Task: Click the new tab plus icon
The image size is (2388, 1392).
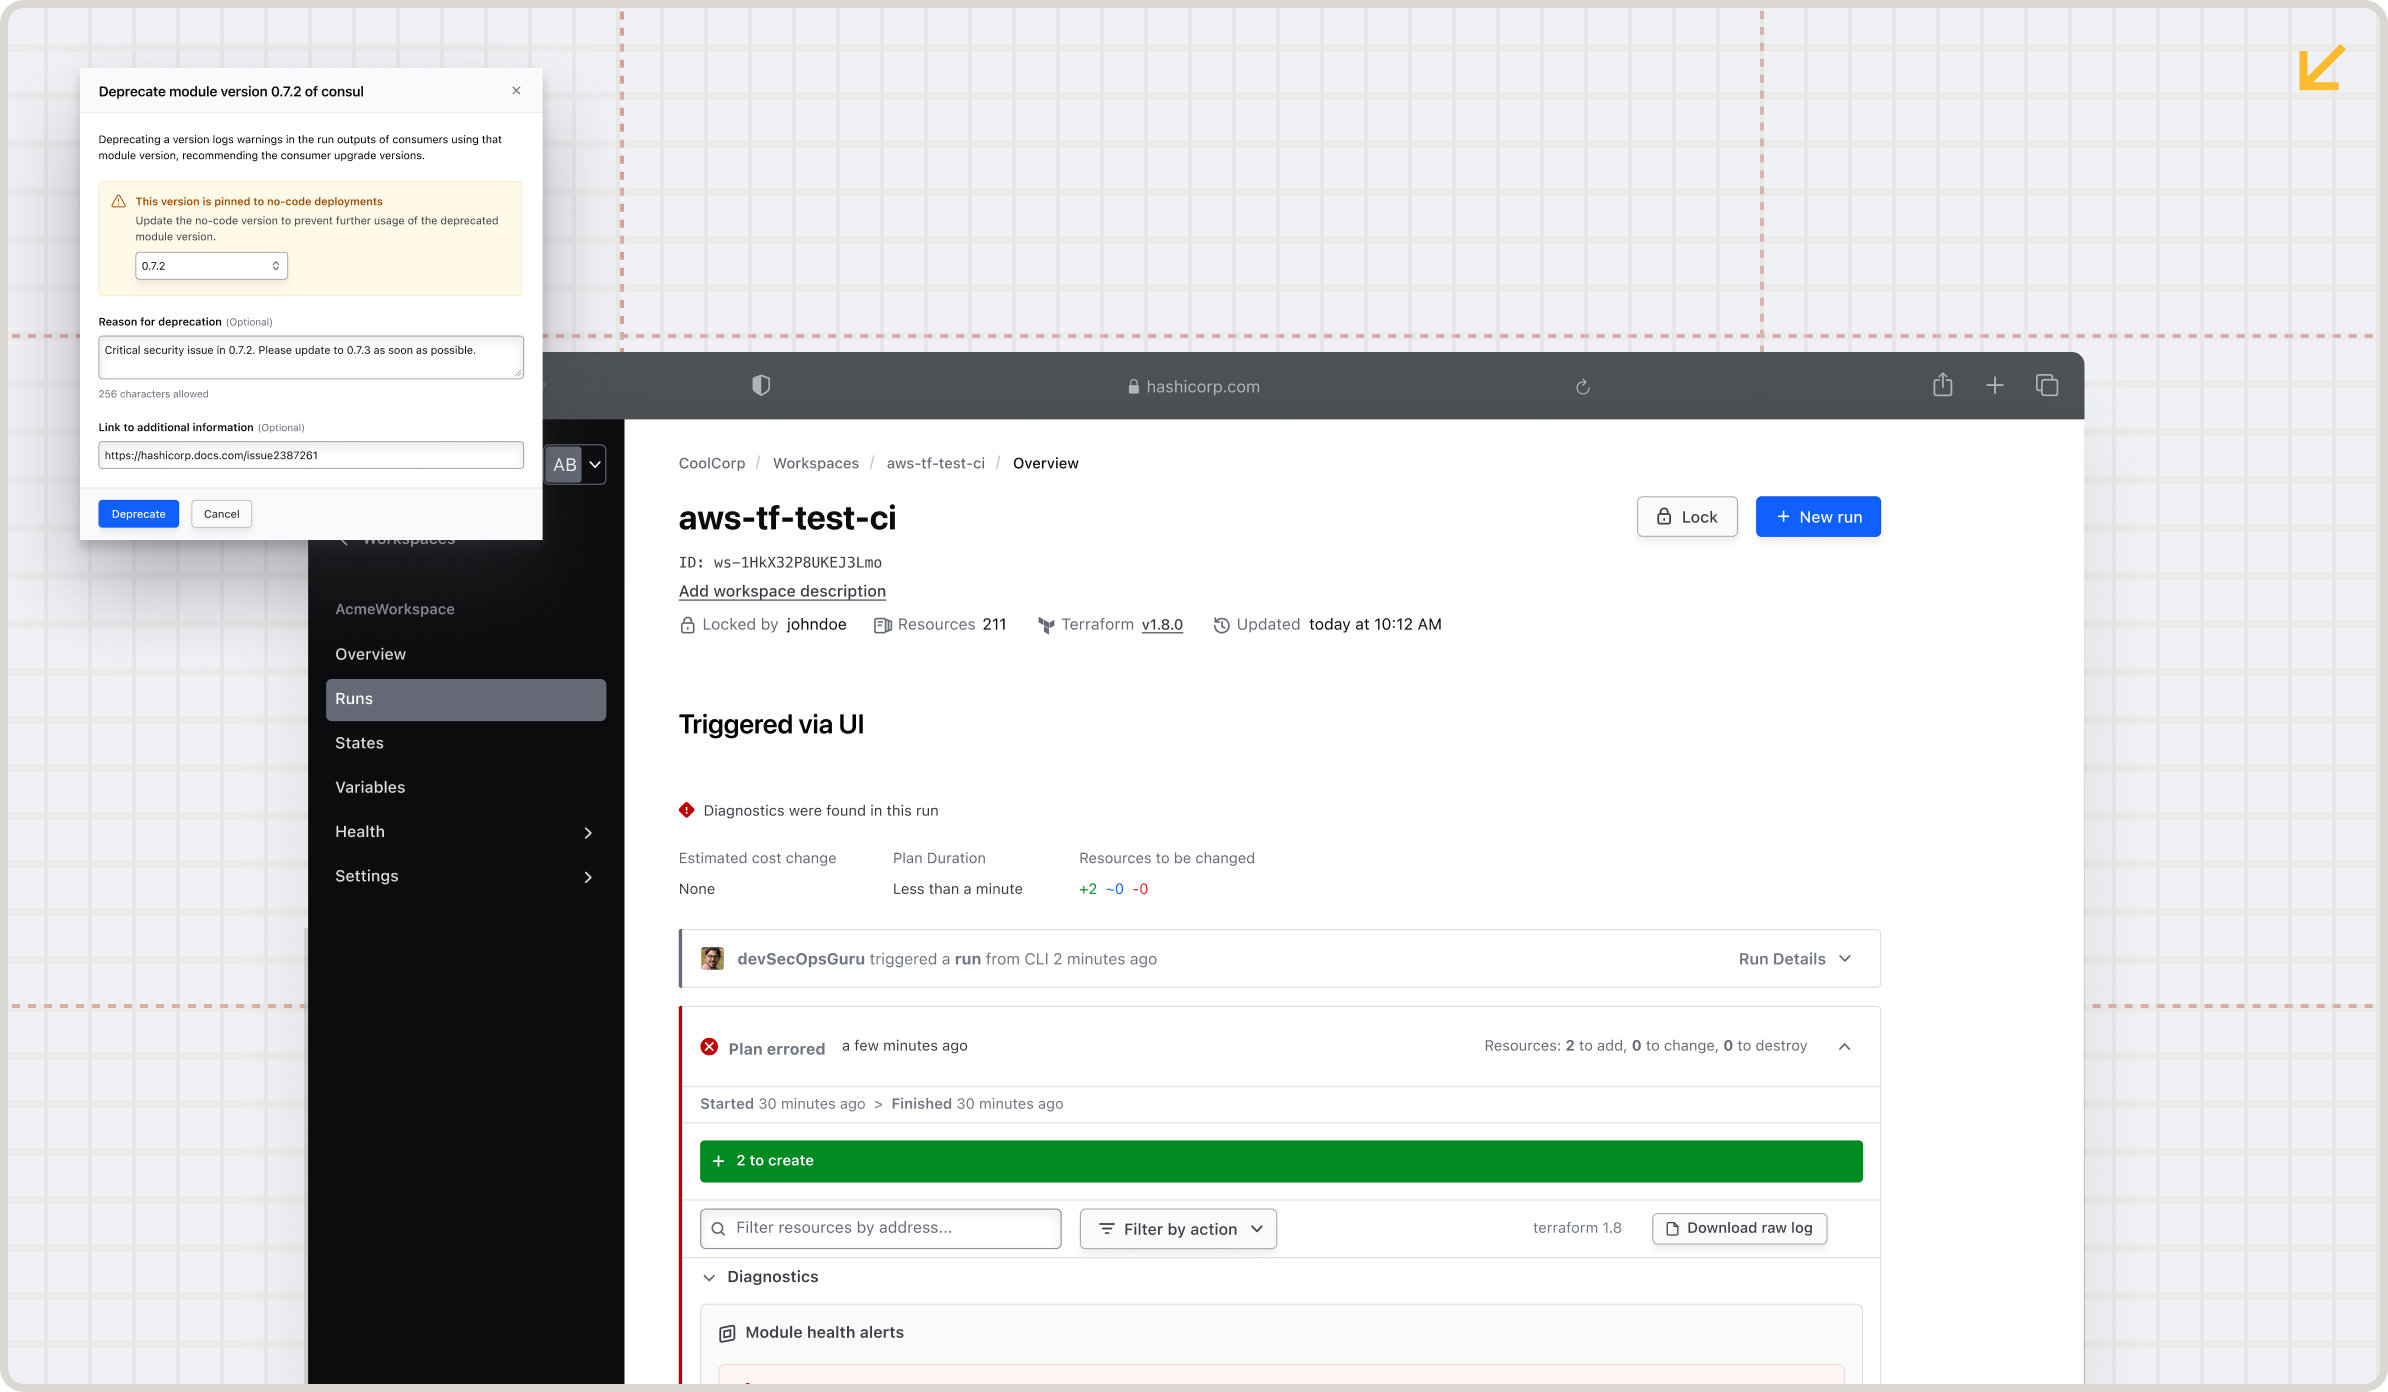Action: tap(1994, 385)
